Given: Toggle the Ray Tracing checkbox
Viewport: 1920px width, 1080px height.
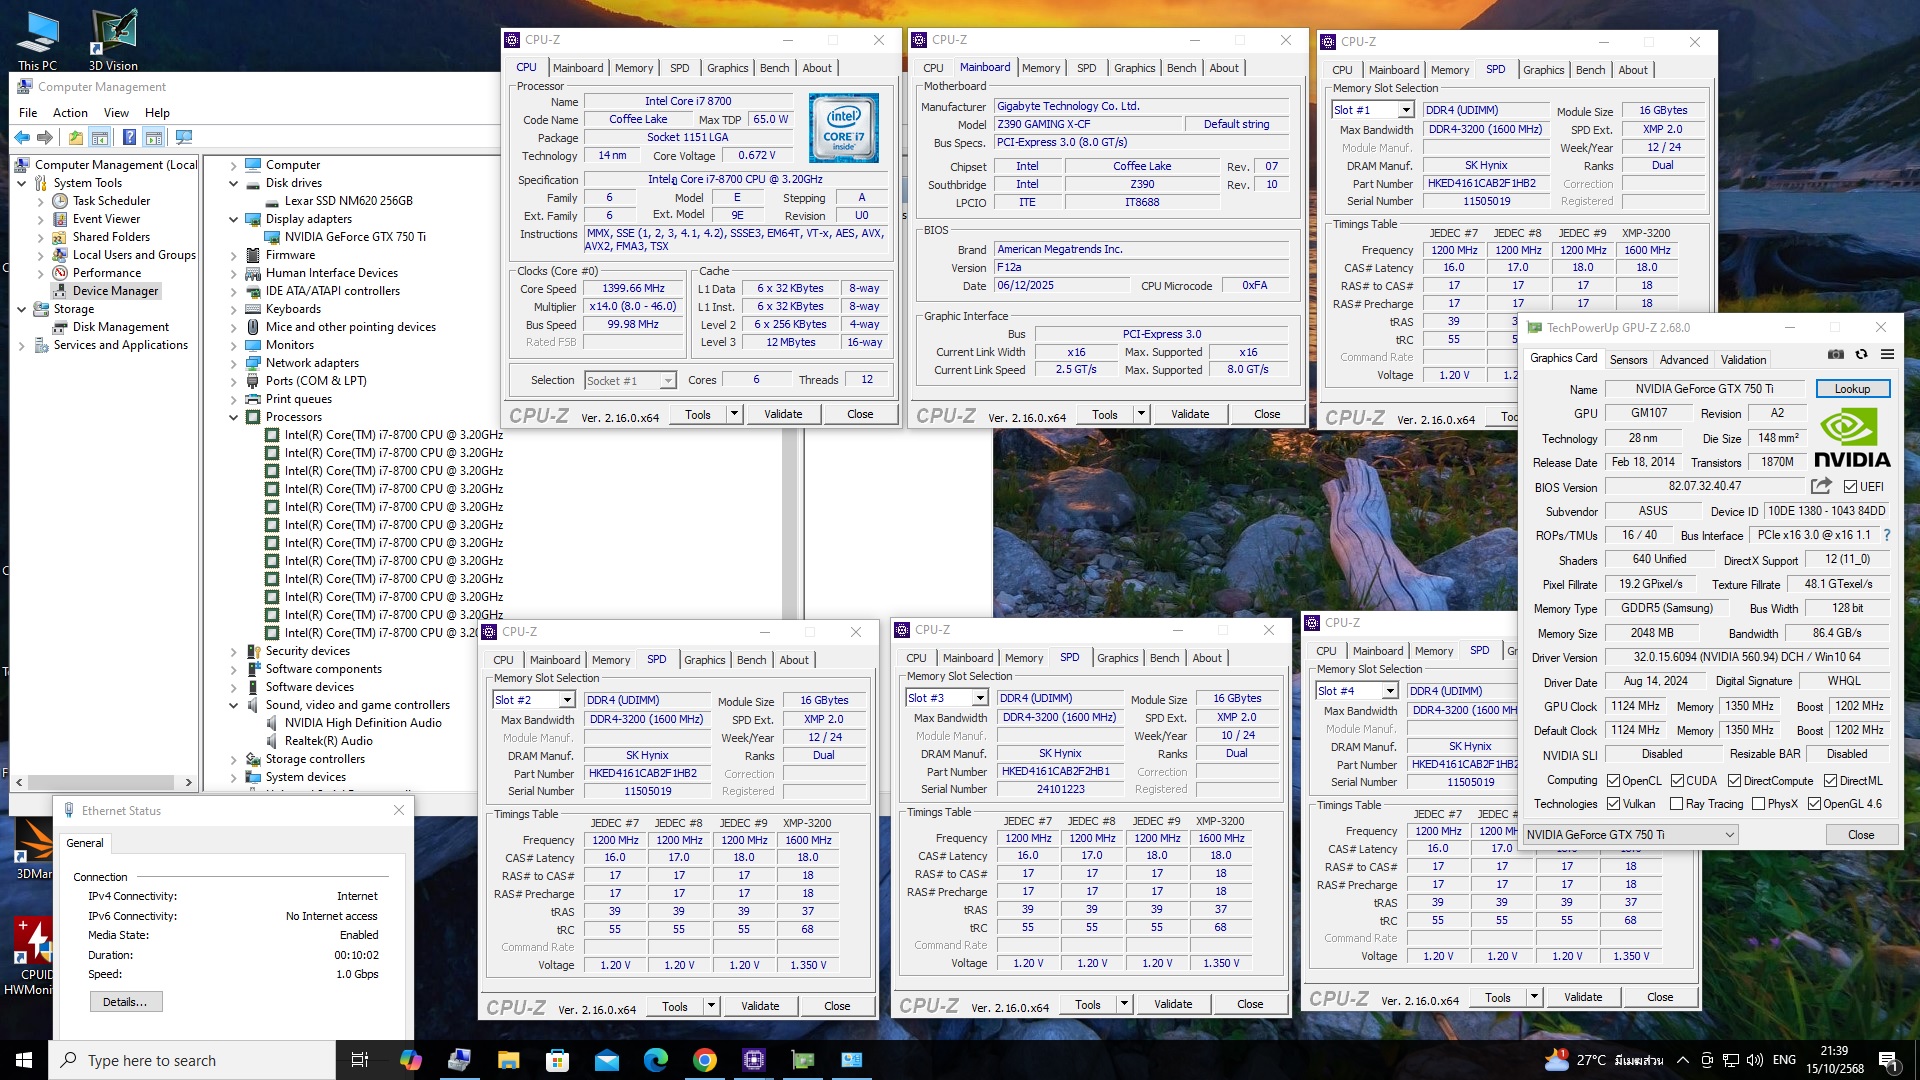Looking at the screenshot, I should coord(1676,804).
